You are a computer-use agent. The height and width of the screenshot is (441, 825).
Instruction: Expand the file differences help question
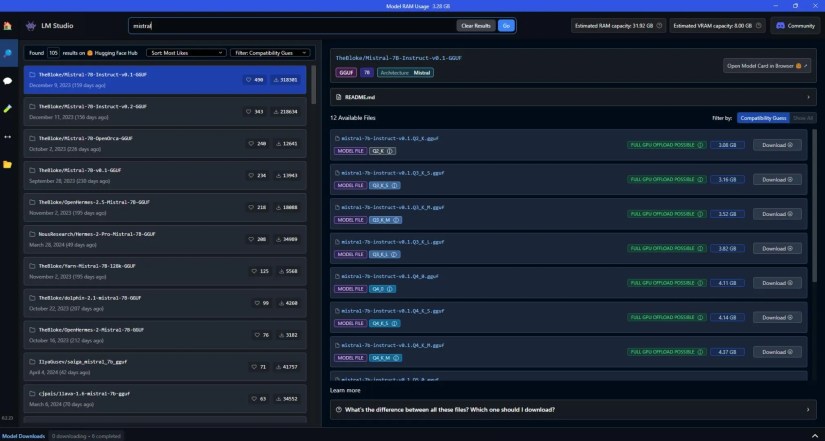(573, 409)
